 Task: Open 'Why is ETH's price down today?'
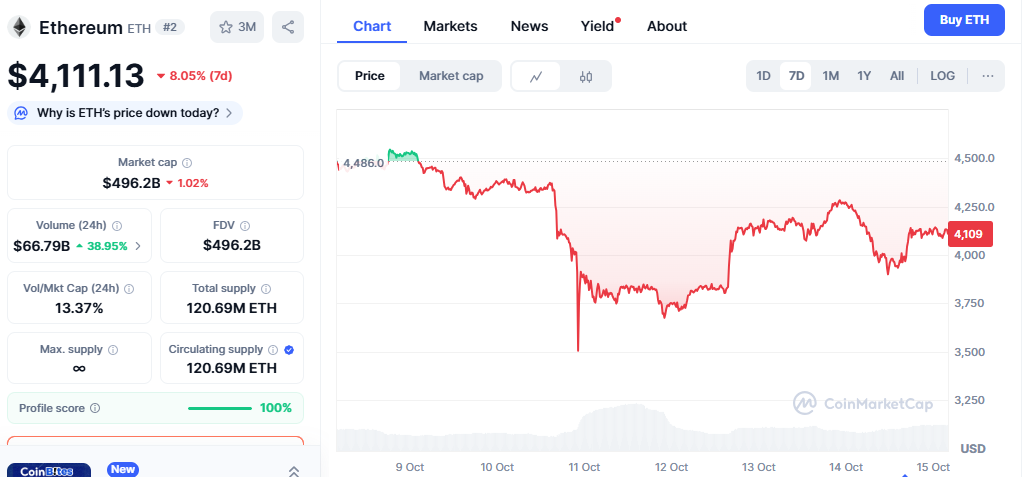(x=127, y=113)
